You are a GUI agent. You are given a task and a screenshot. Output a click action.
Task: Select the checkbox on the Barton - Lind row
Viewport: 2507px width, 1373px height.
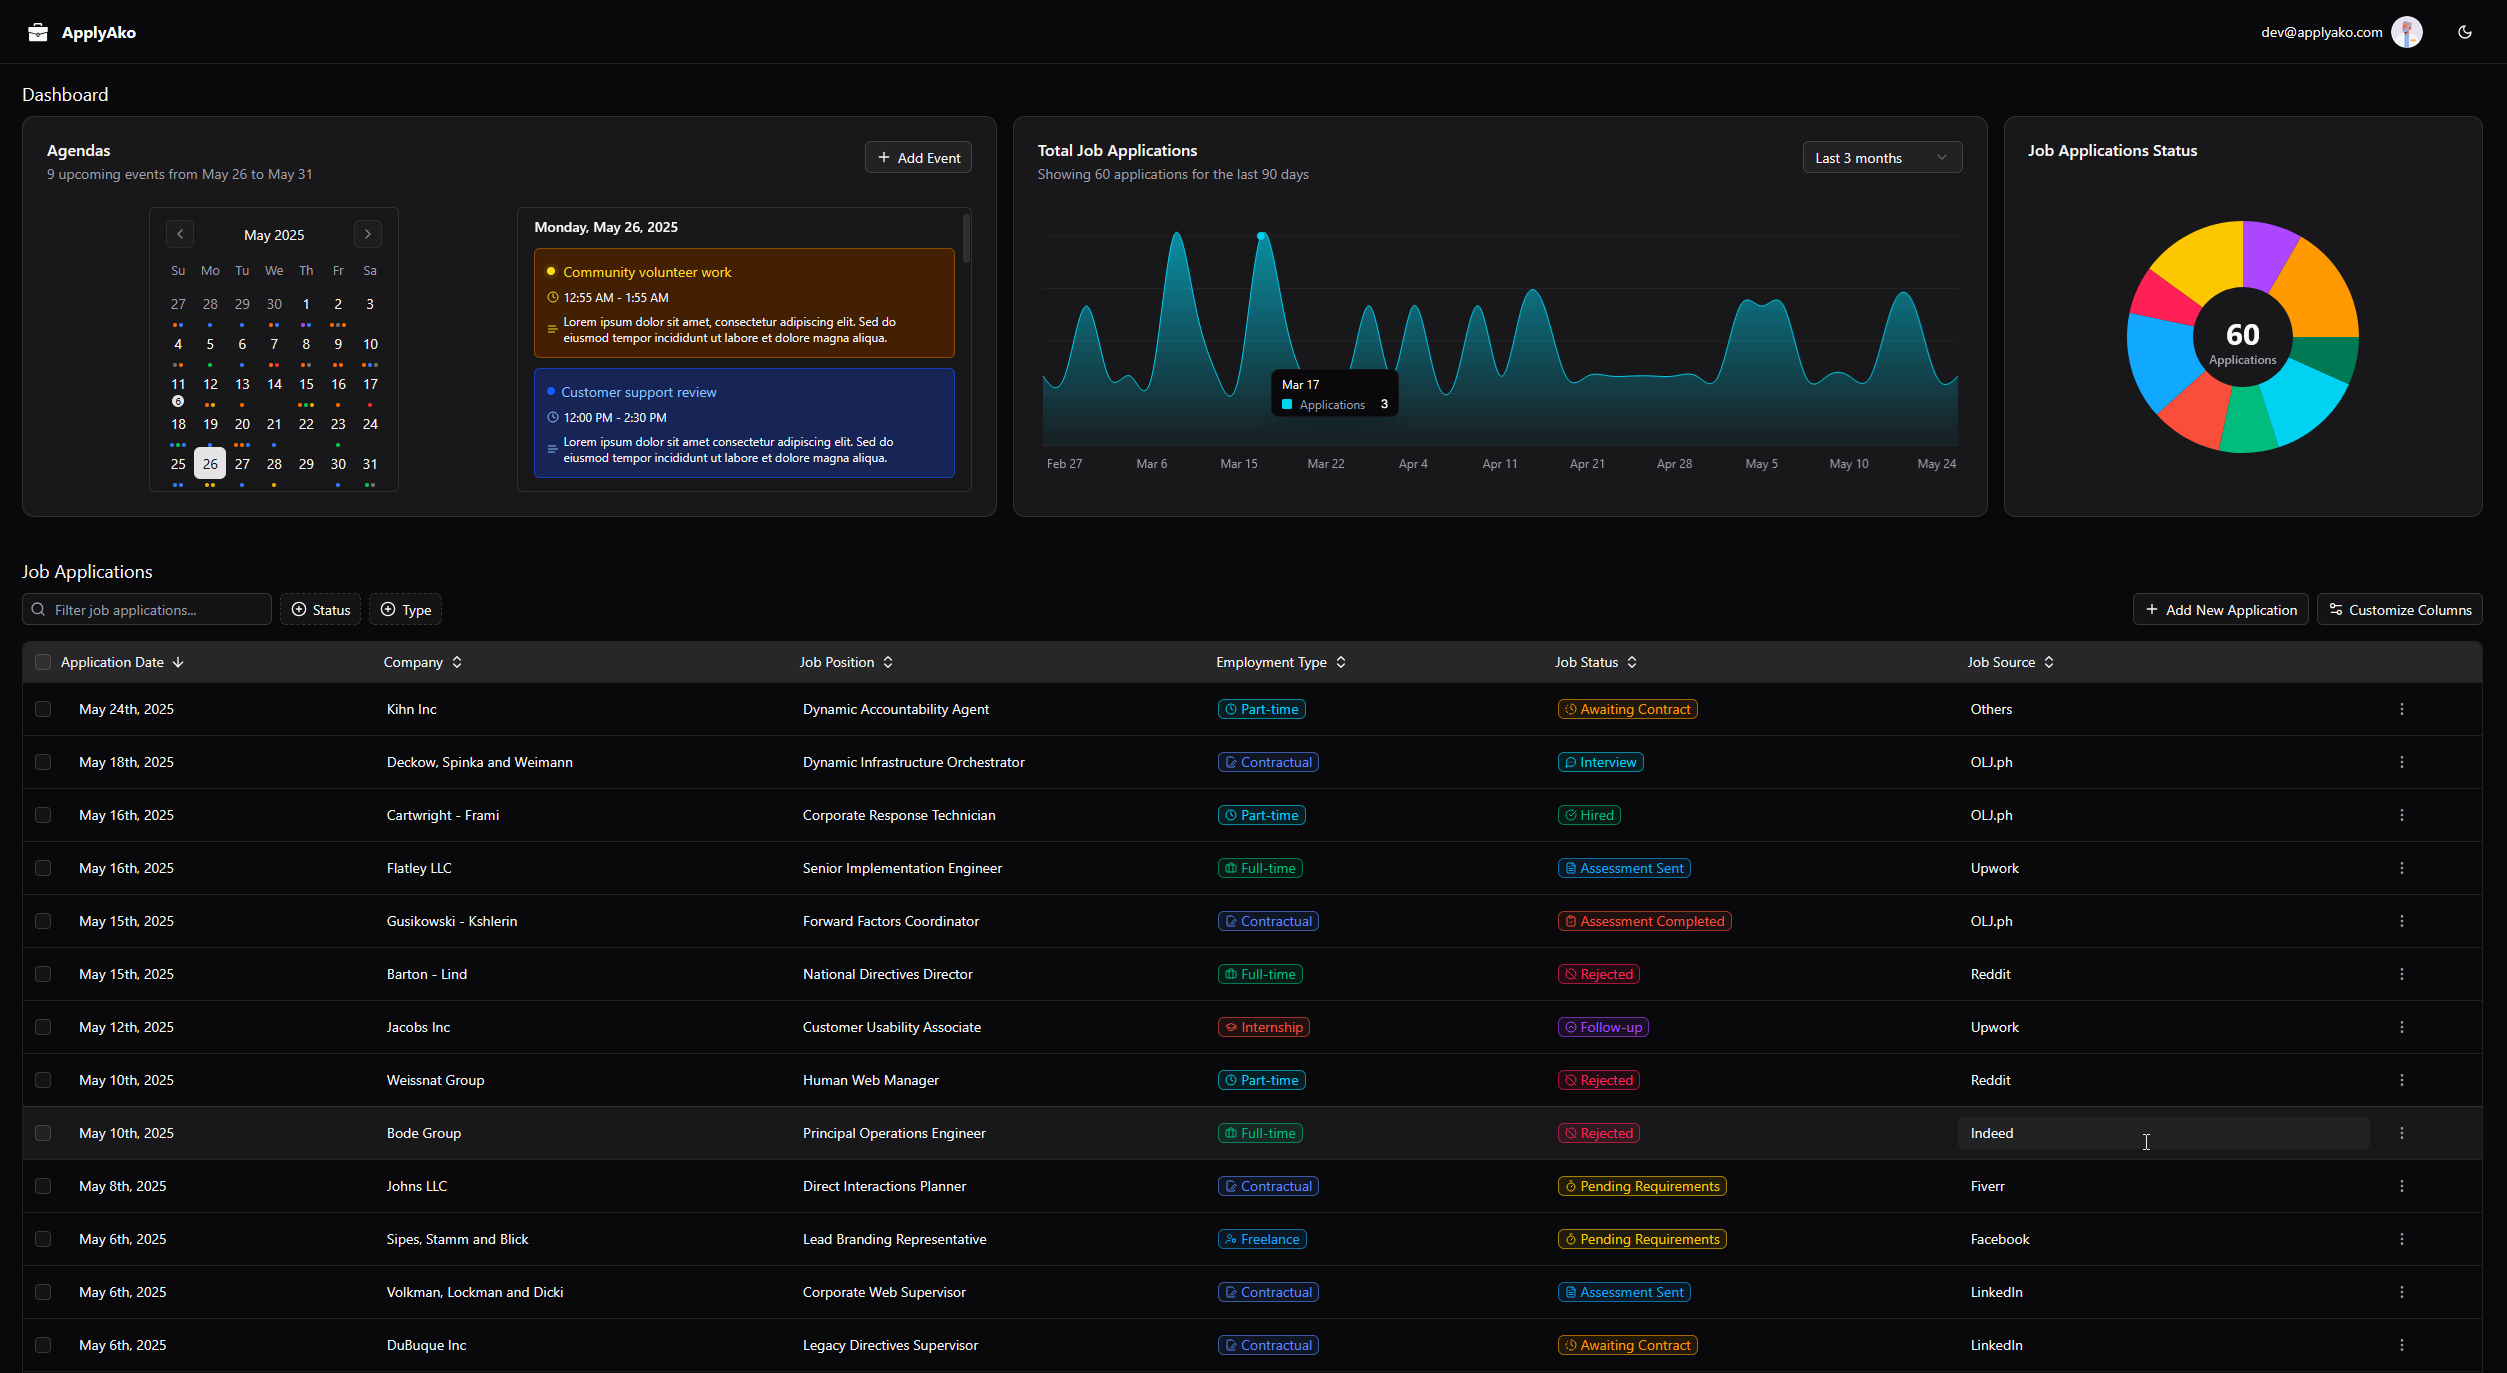(x=43, y=973)
